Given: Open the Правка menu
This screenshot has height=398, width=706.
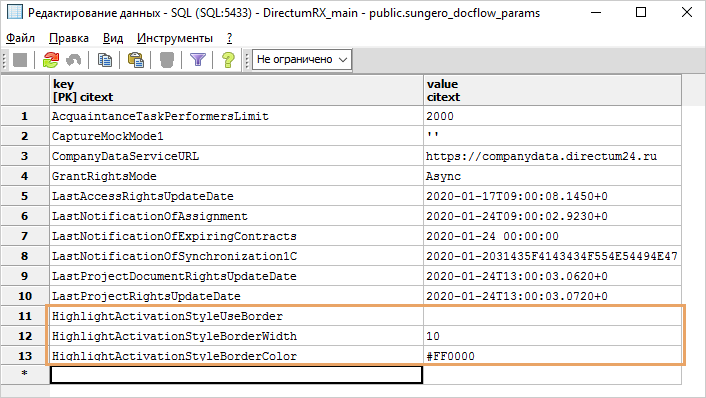Looking at the screenshot, I should pos(69,38).
